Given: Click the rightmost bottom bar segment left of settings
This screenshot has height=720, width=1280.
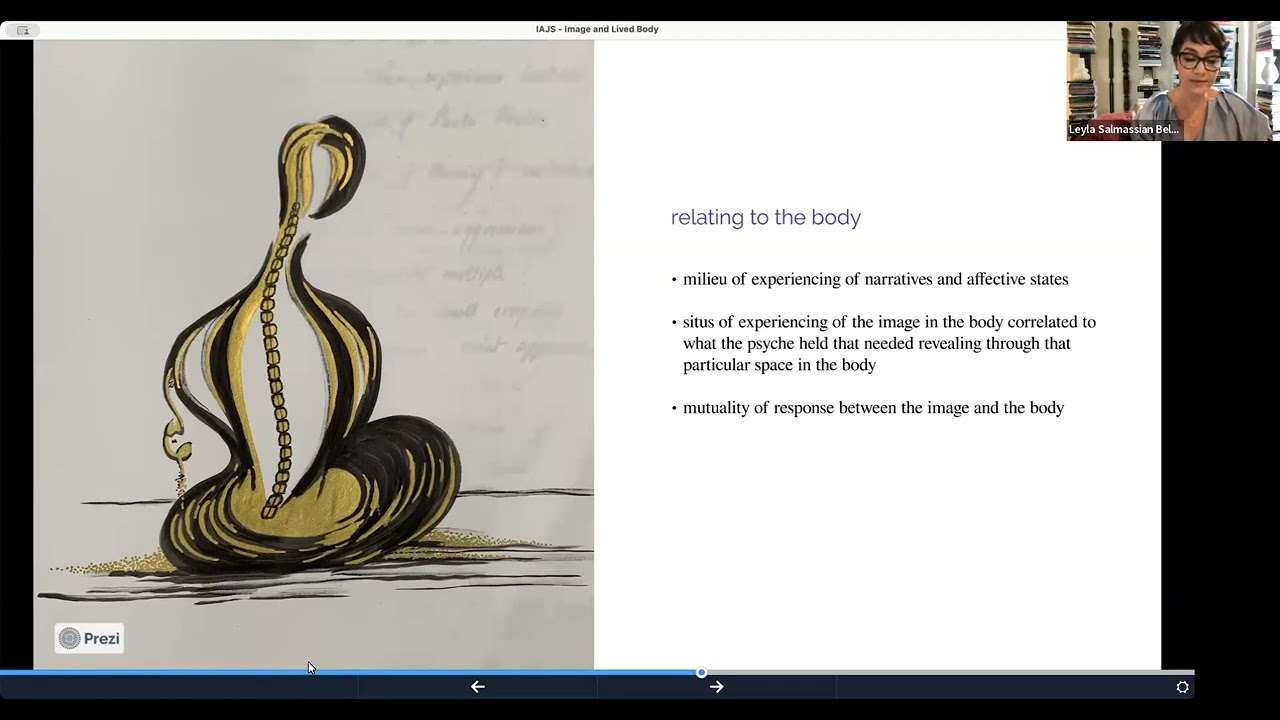Looking at the screenshot, I should click(x=1000, y=687).
